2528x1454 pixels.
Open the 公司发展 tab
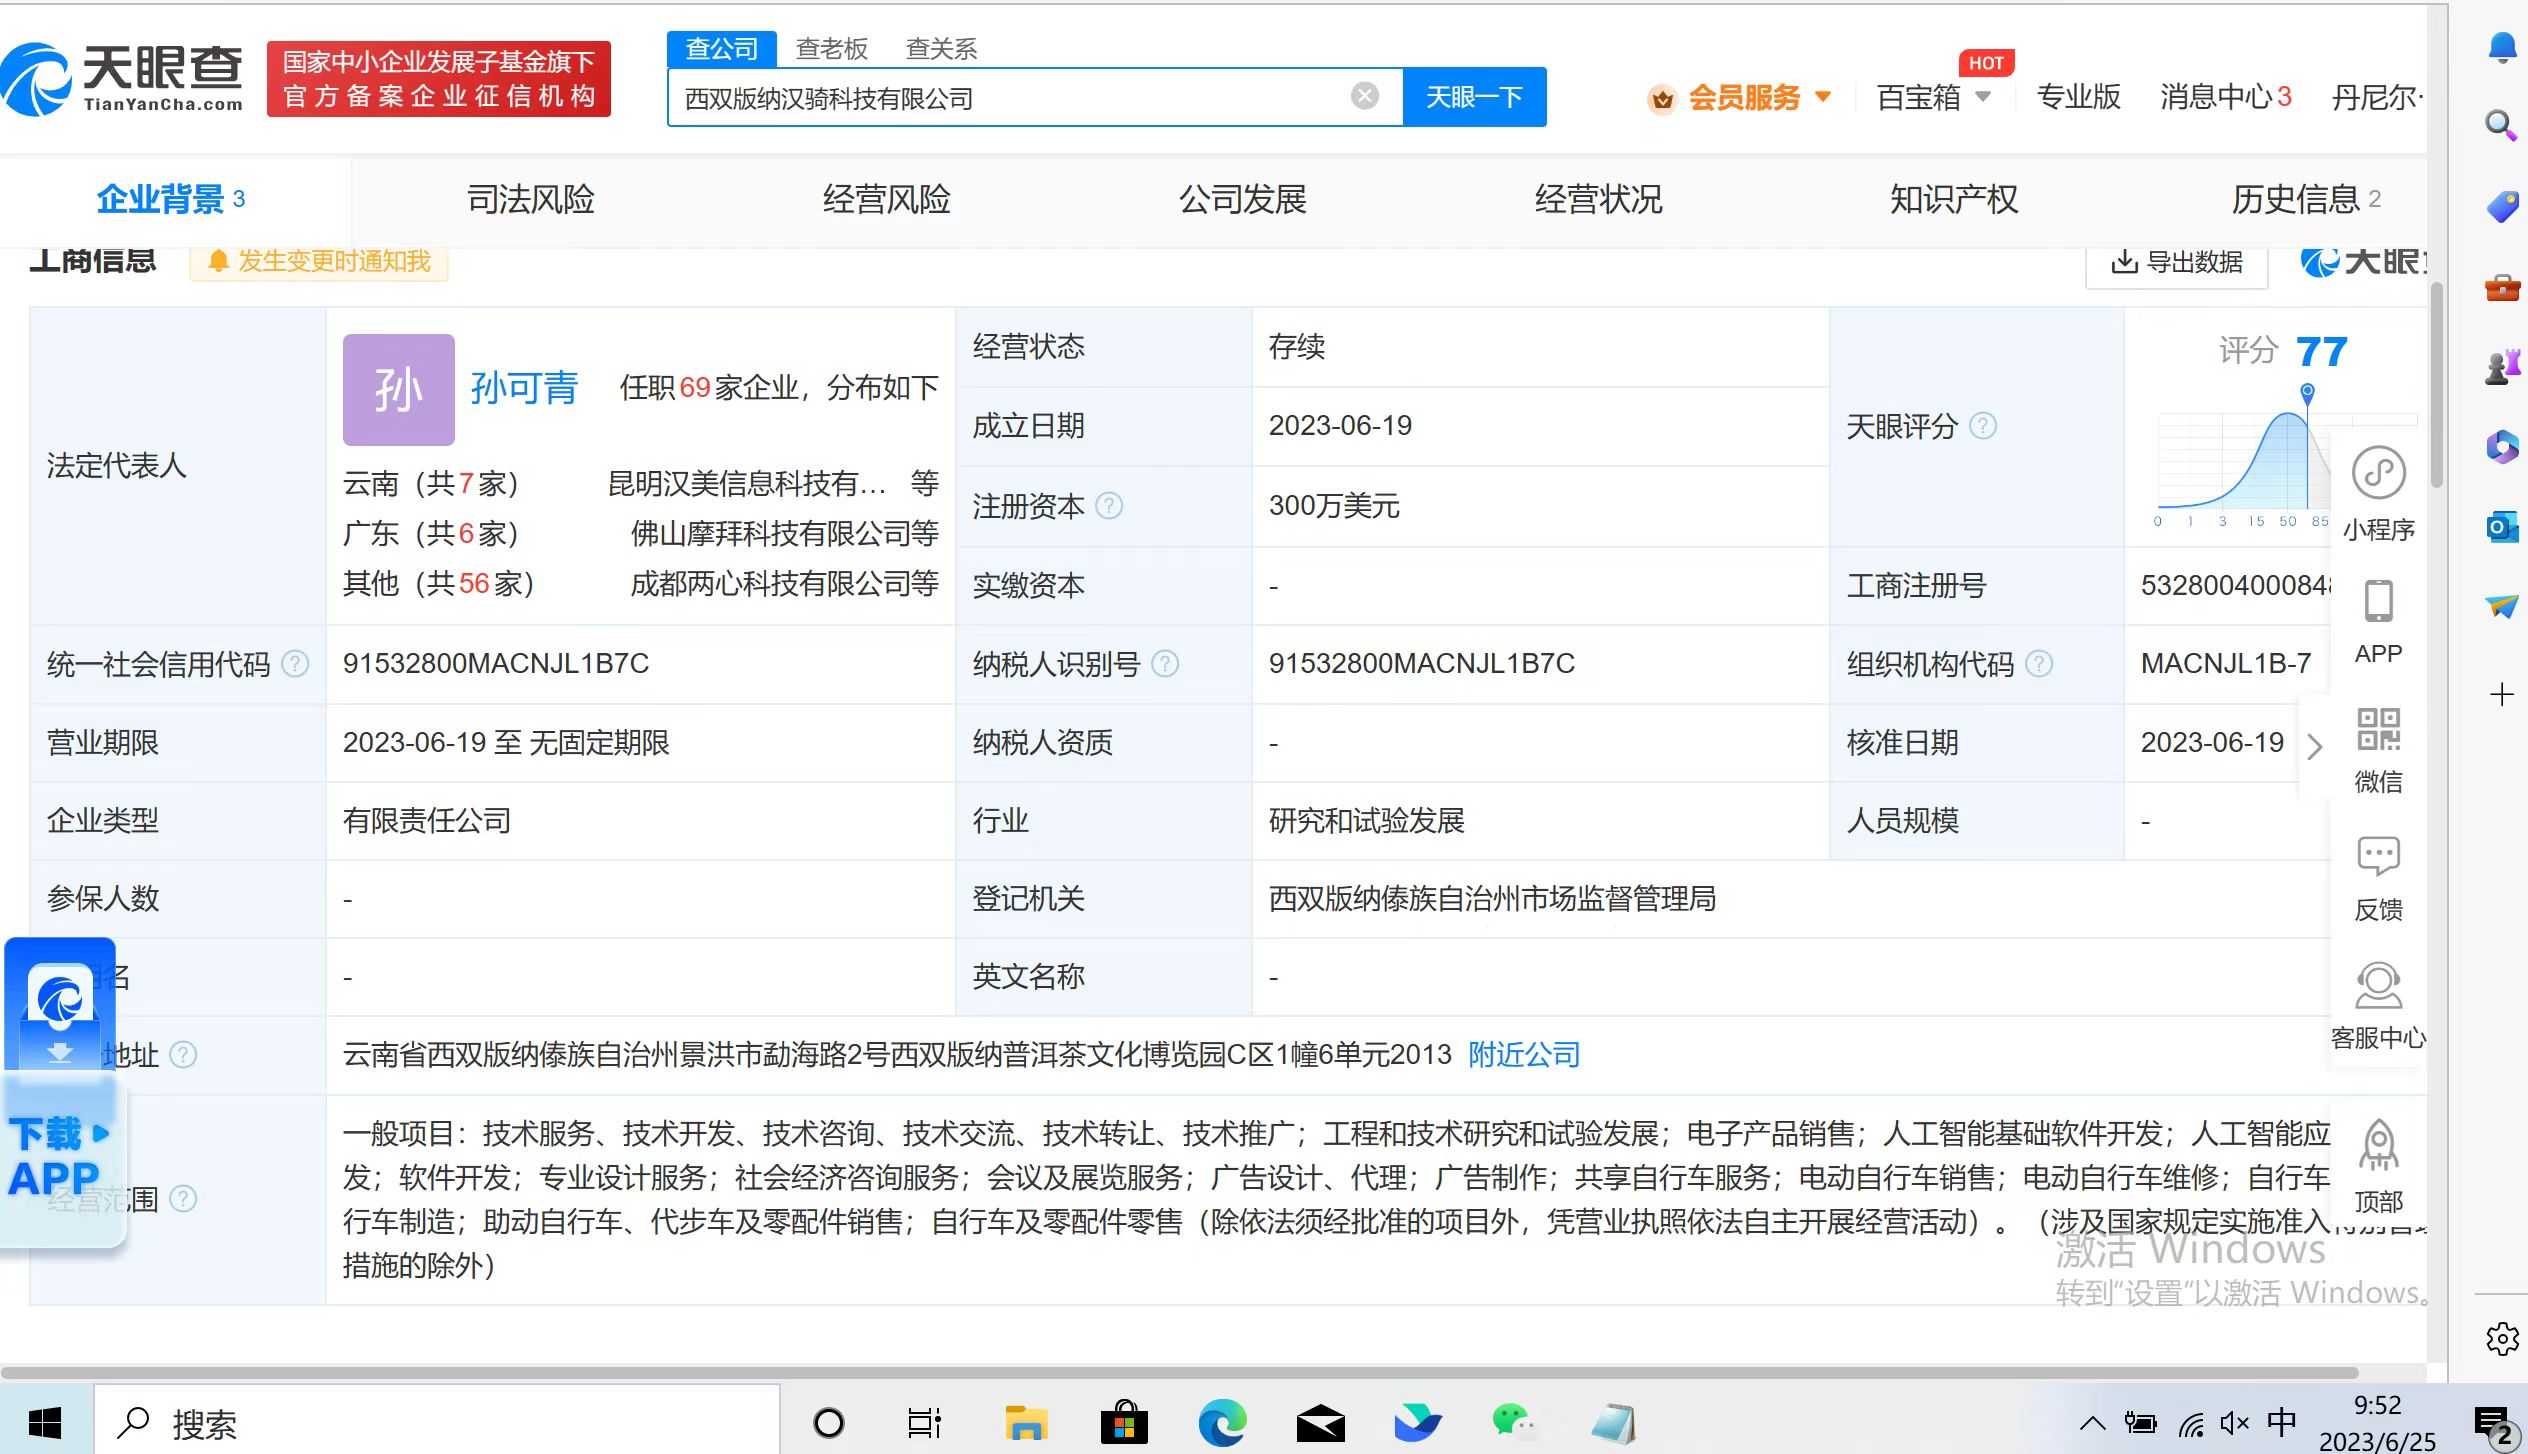coord(1243,199)
